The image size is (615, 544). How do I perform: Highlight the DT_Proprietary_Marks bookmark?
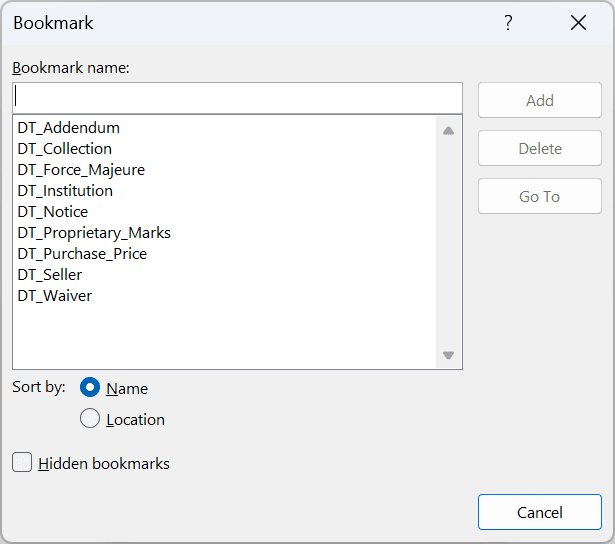point(94,233)
